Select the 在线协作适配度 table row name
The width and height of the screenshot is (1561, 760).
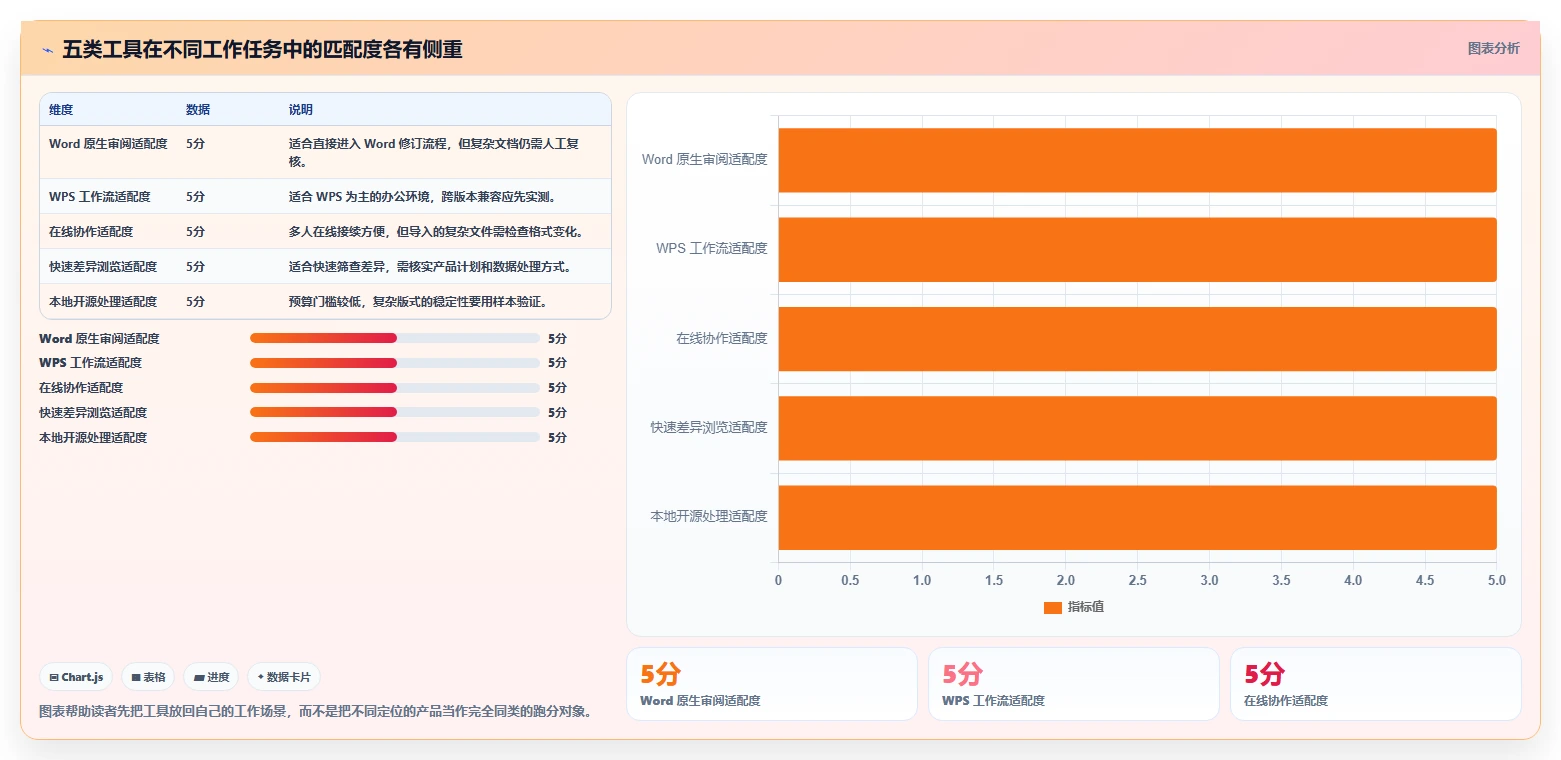[x=91, y=232]
